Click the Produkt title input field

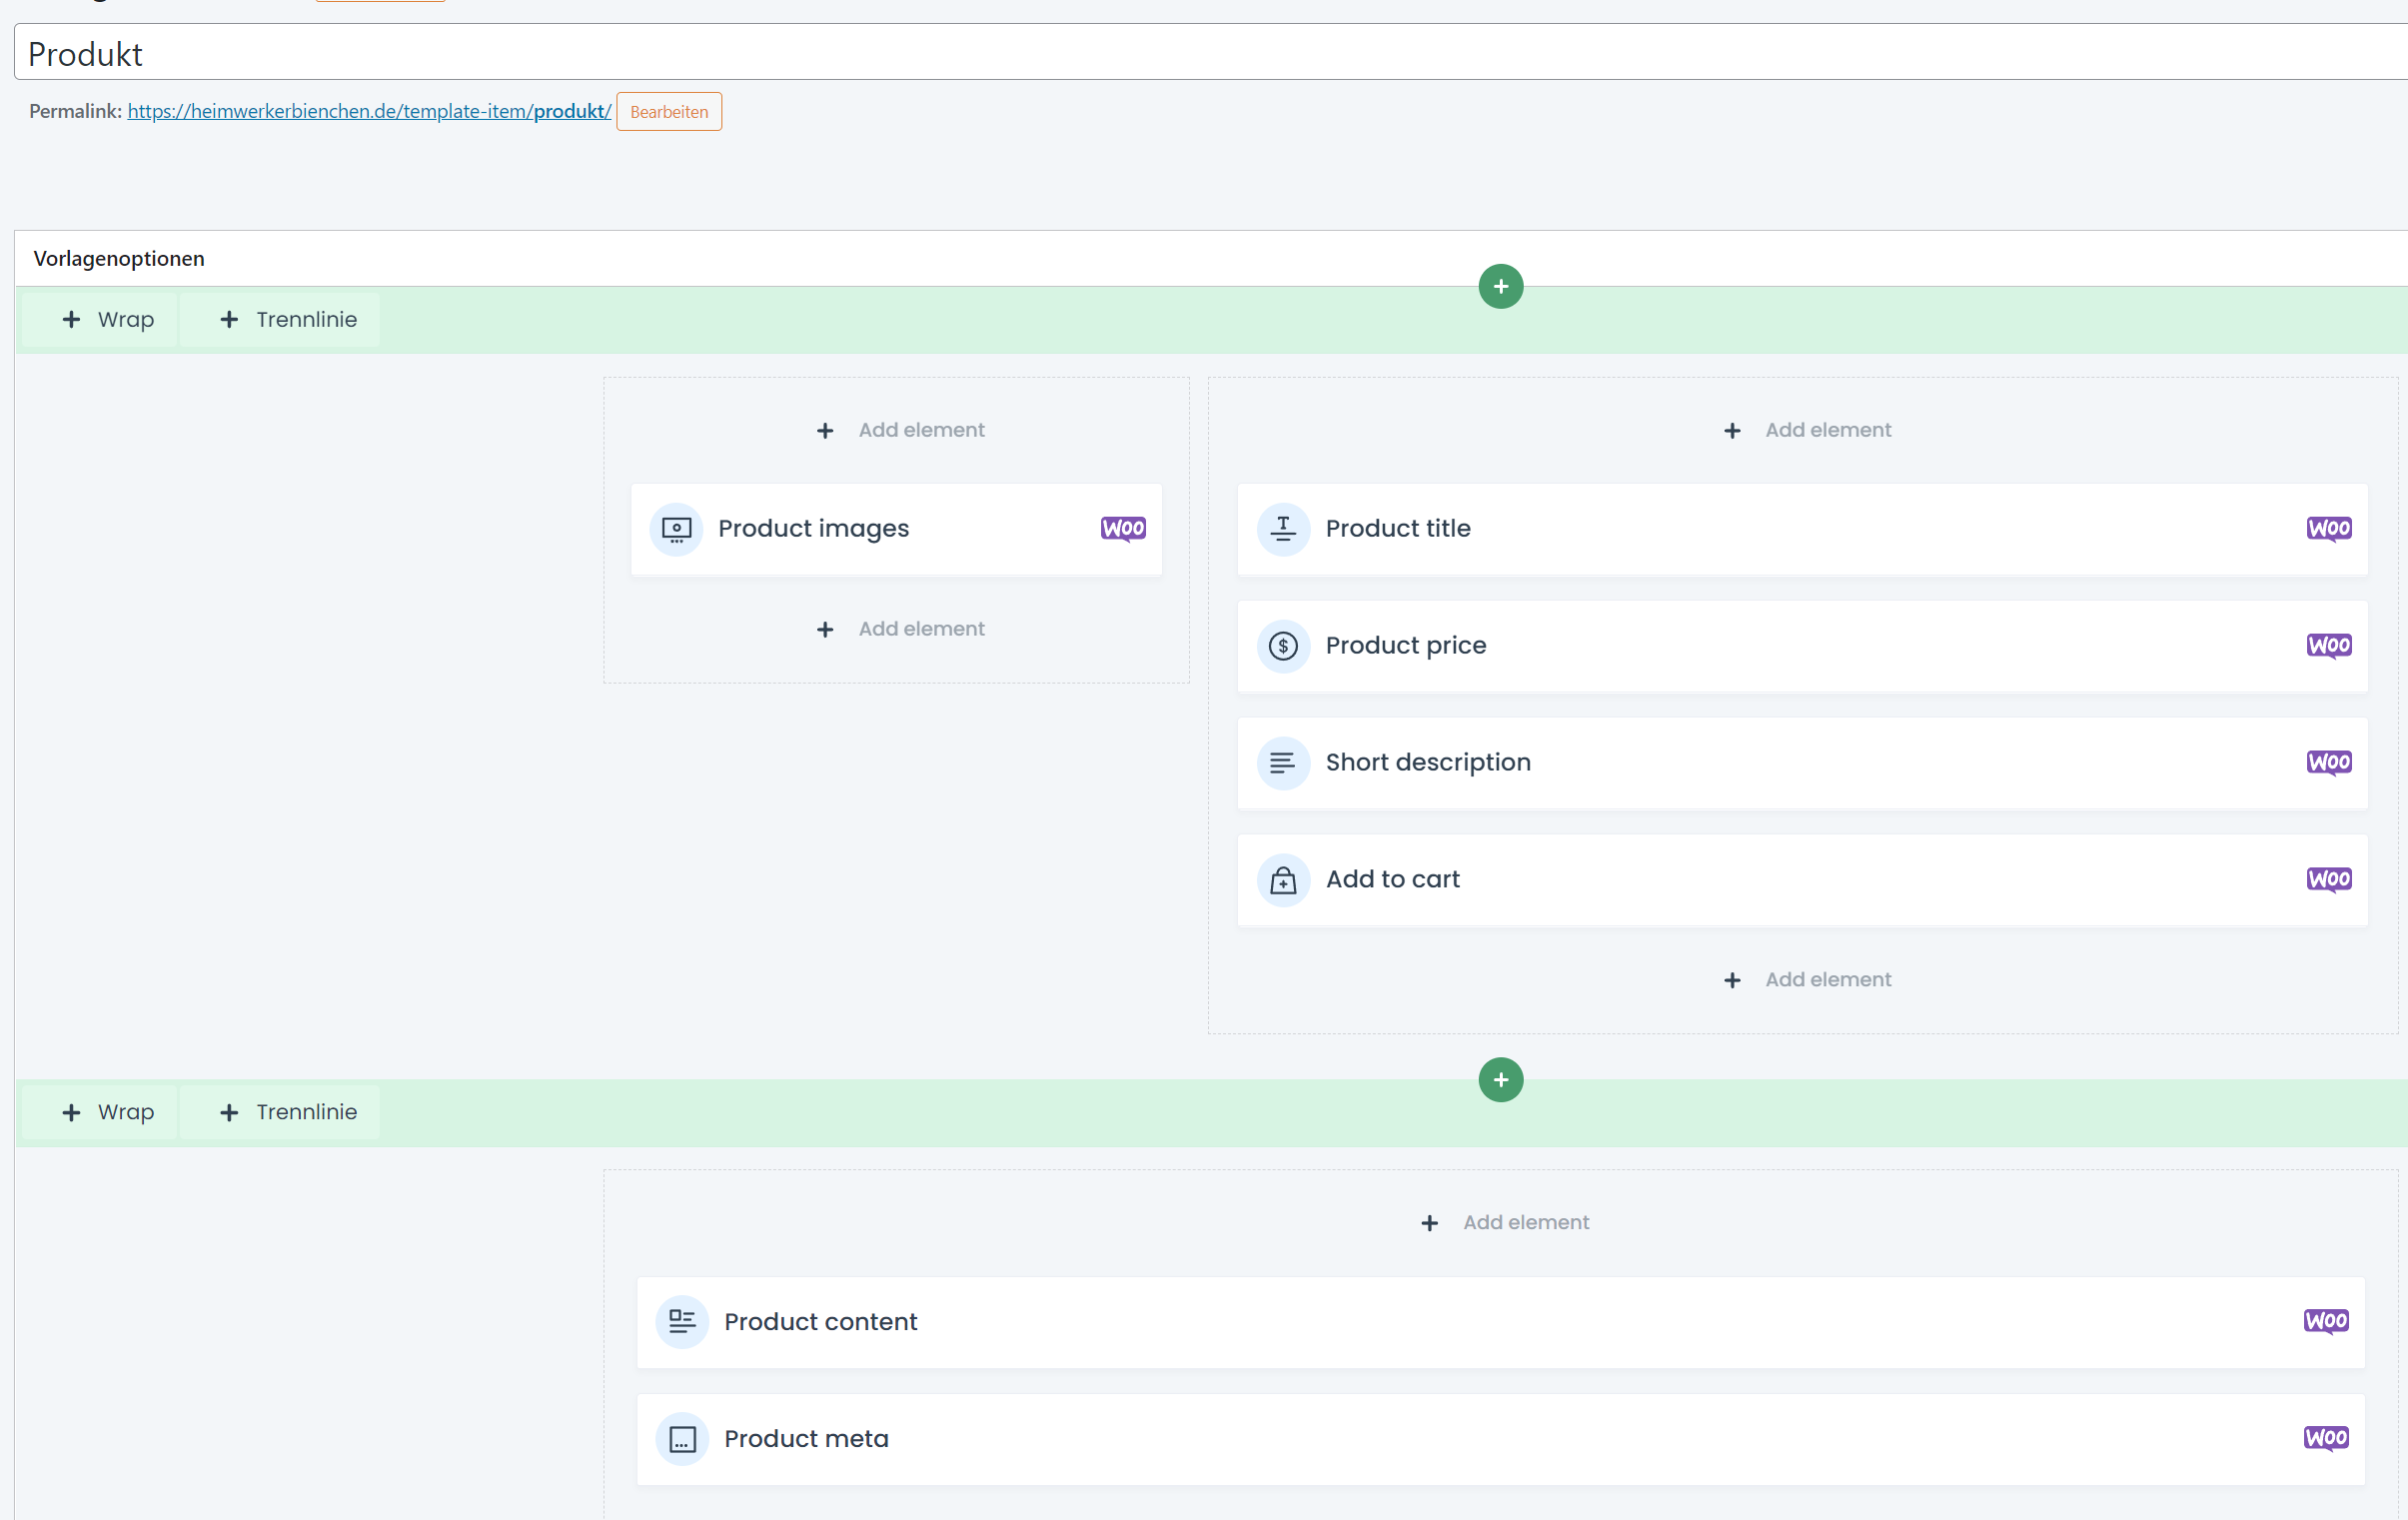point(1211,53)
